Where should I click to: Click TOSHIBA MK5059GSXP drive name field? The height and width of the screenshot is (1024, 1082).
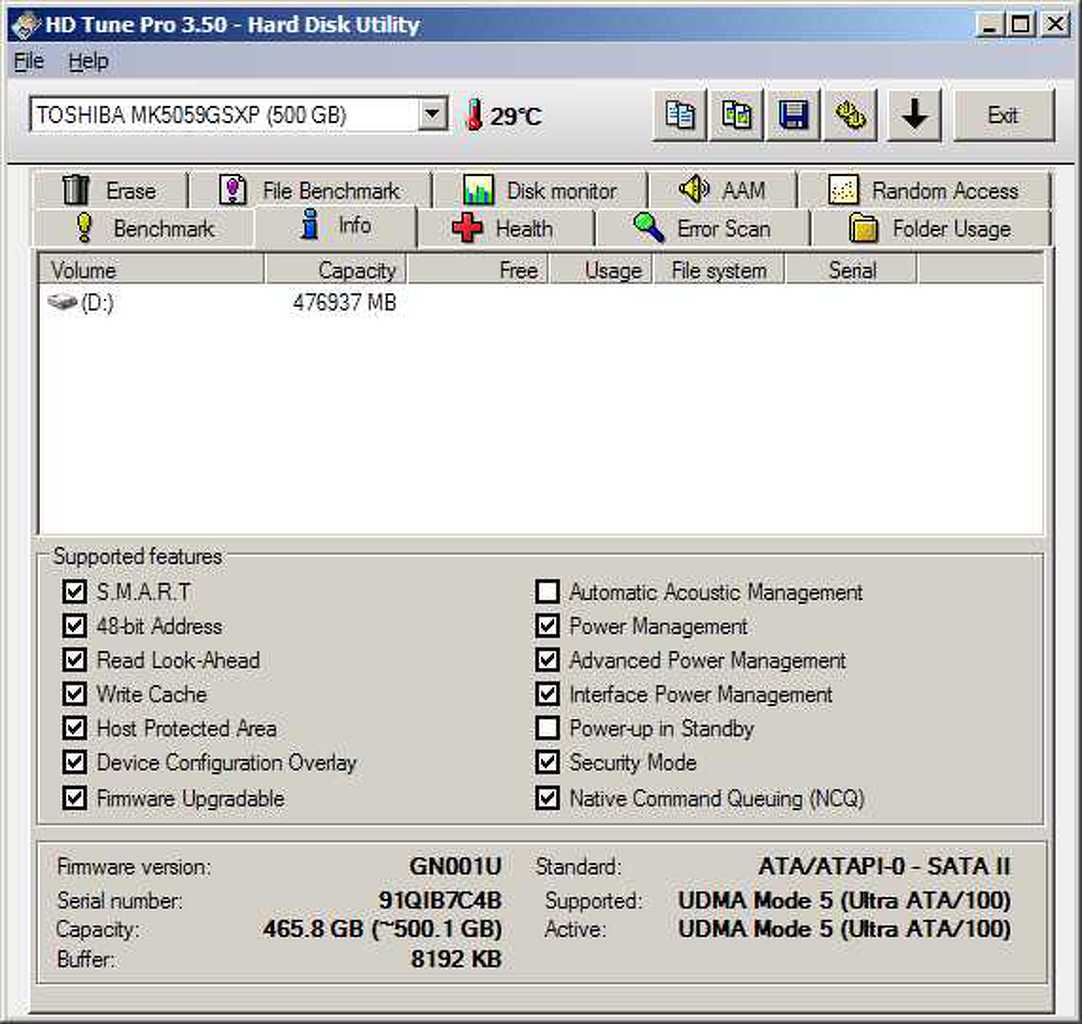[224, 115]
